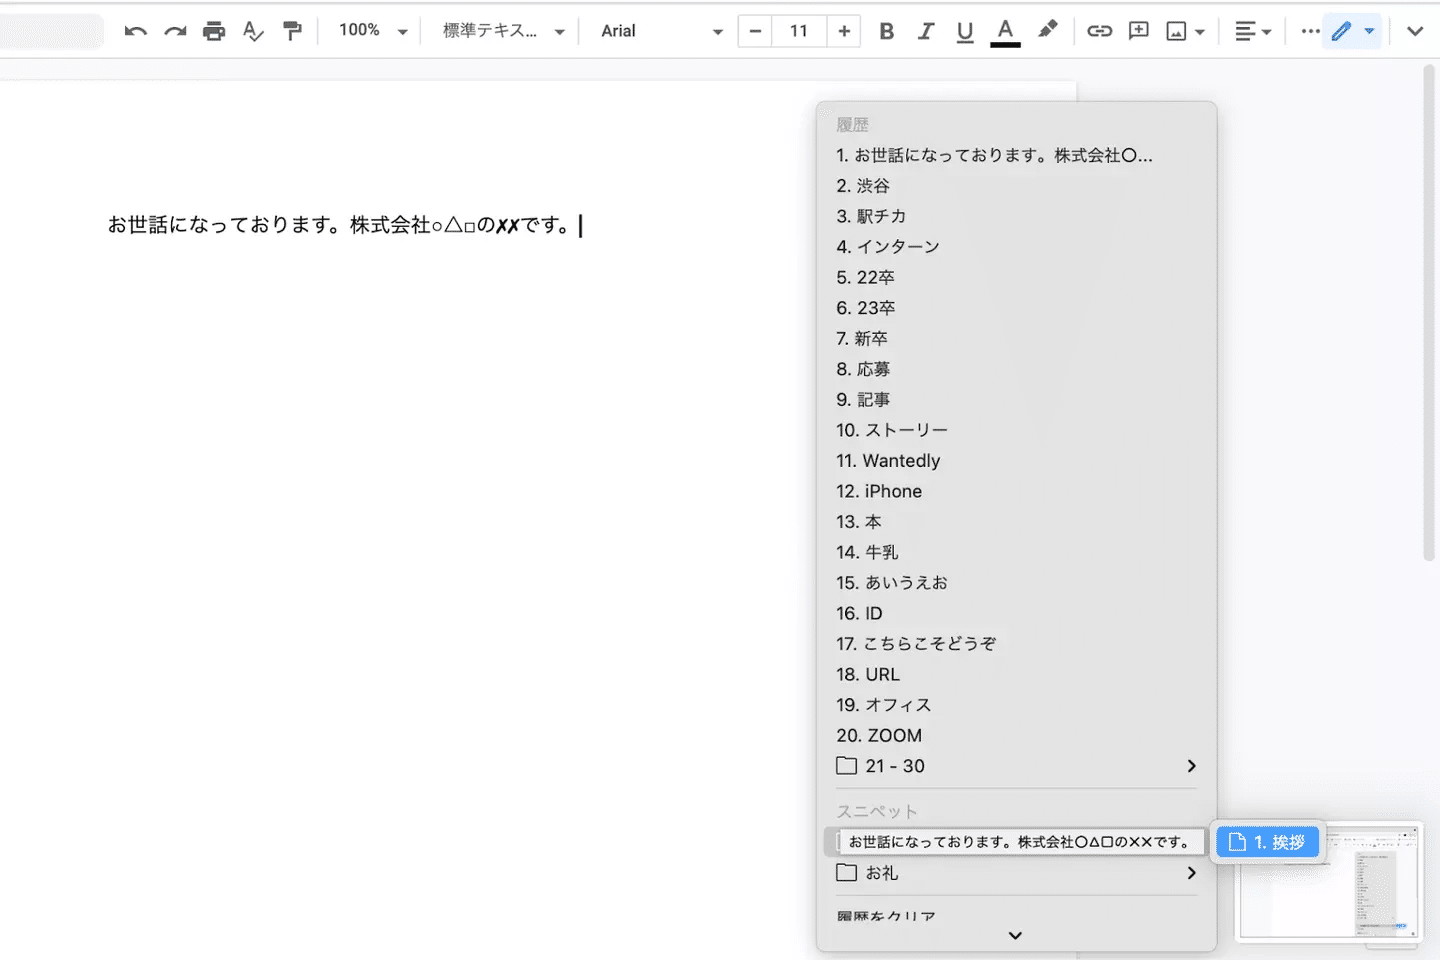Insert a link using chain icon
Image resolution: width=1440 pixels, height=960 pixels.
pyautogui.click(x=1099, y=31)
